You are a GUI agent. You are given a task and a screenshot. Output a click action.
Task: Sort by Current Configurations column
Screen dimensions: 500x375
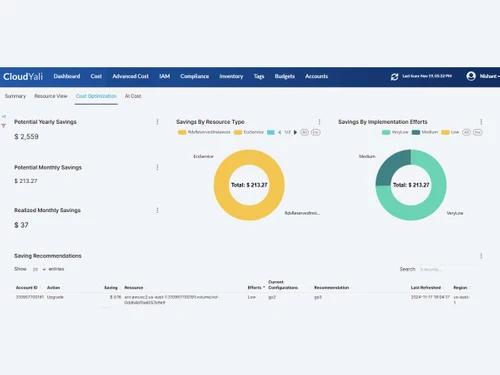[283, 285]
